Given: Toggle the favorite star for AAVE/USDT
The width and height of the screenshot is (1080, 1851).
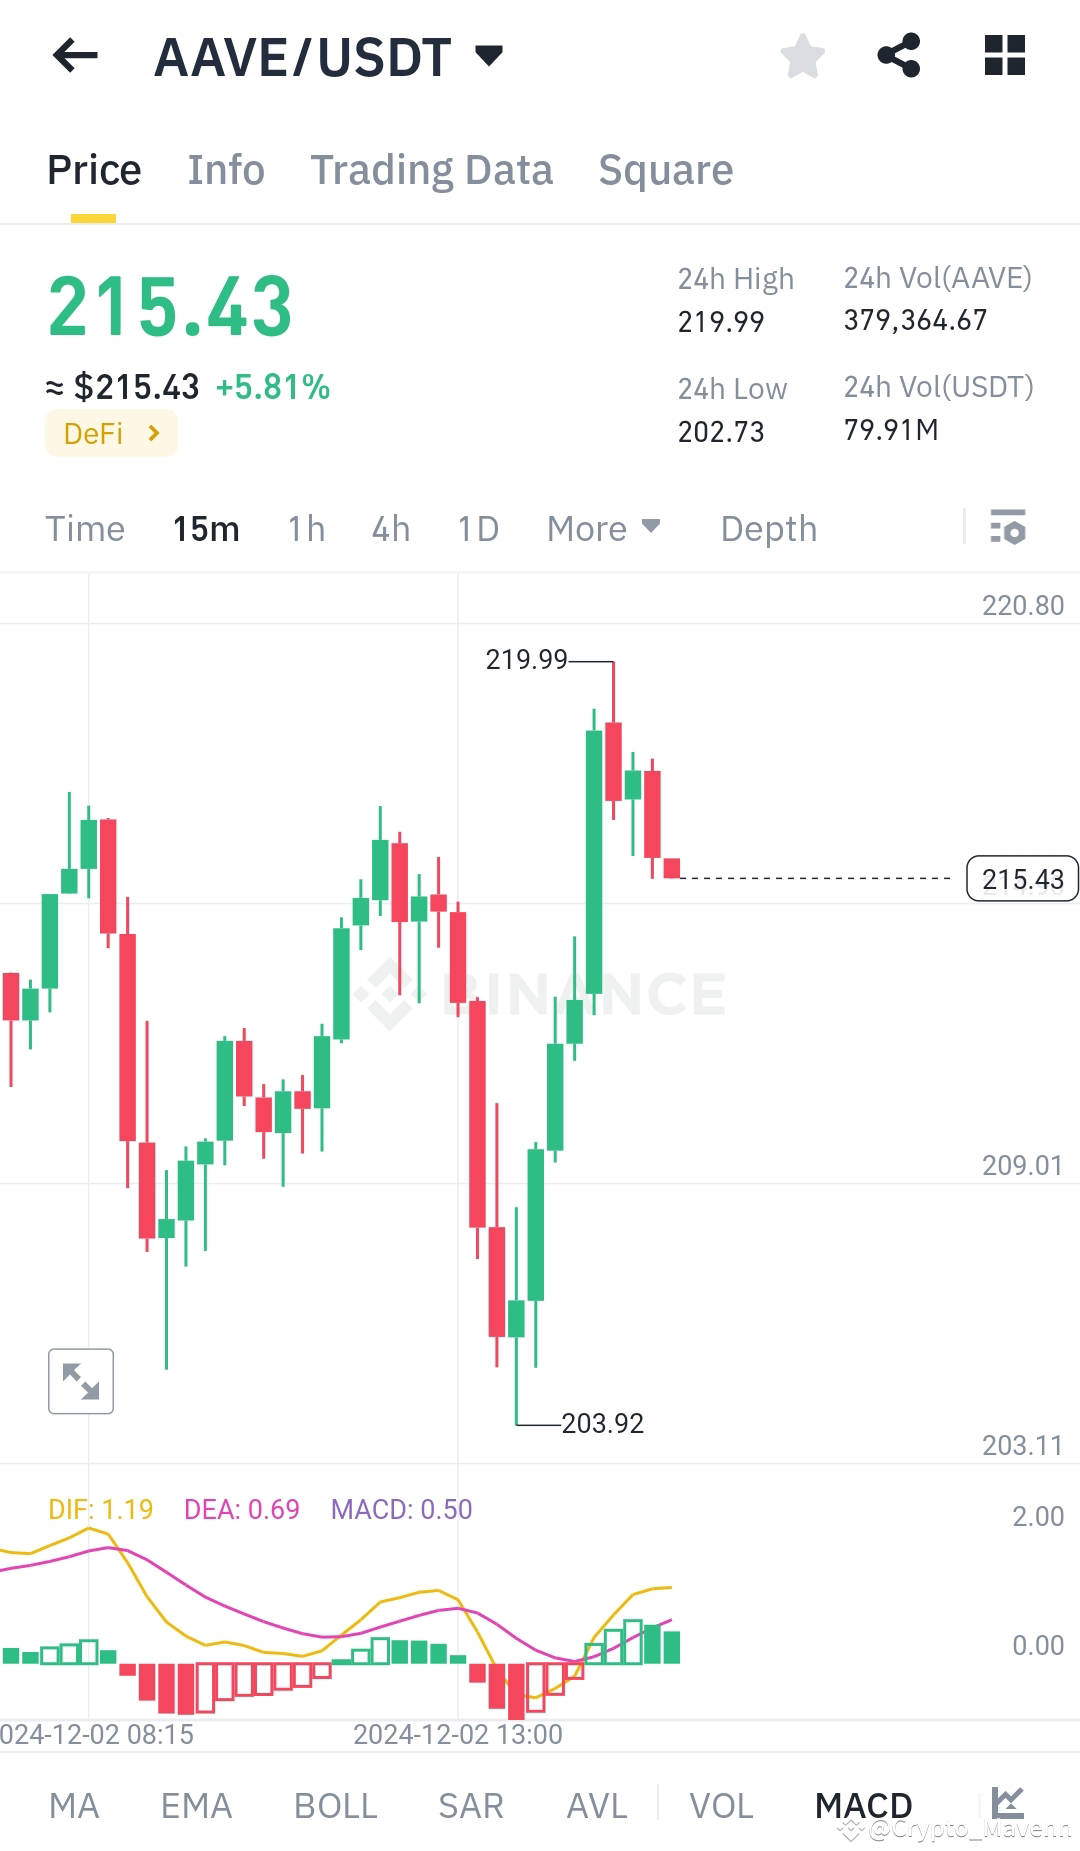Looking at the screenshot, I should coord(803,57).
